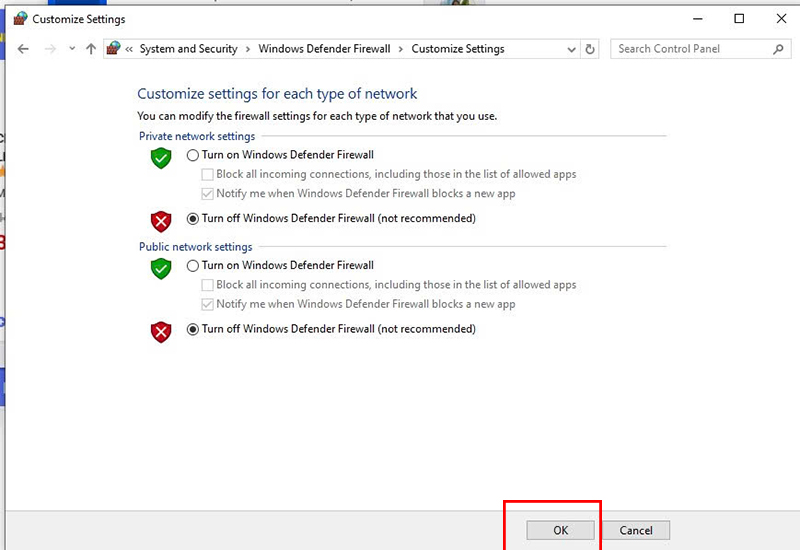Open Windows Defender Firewall breadcrumb
The height and width of the screenshot is (550, 800).
(324, 49)
